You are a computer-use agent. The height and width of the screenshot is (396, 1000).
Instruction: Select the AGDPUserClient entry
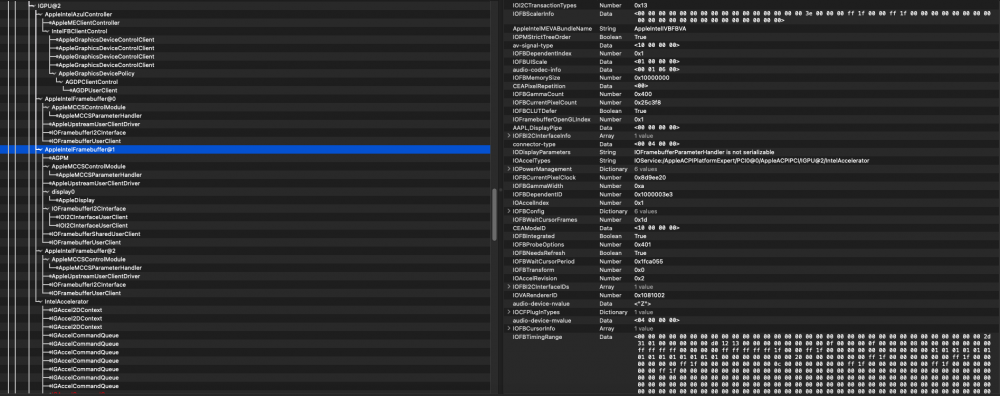point(95,90)
